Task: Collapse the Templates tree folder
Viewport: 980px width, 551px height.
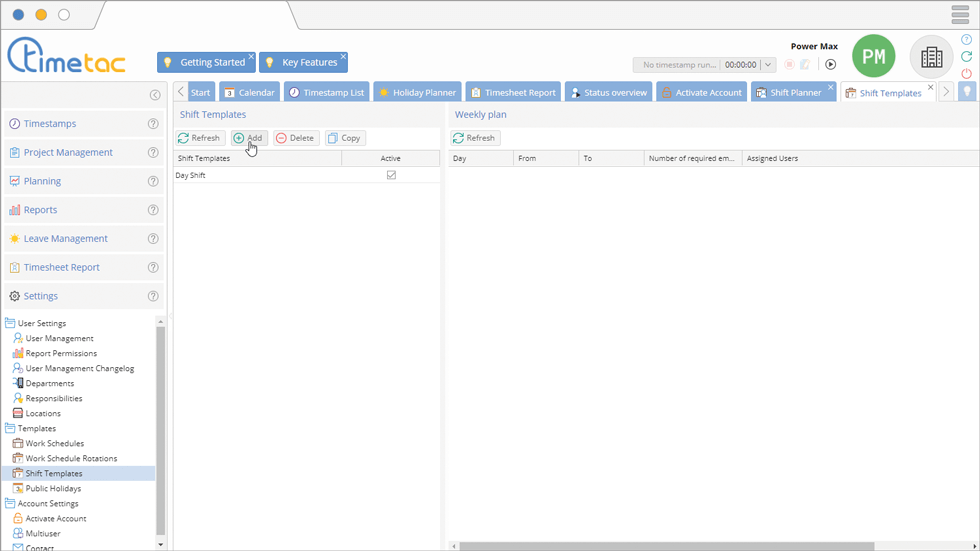Action: [10, 428]
